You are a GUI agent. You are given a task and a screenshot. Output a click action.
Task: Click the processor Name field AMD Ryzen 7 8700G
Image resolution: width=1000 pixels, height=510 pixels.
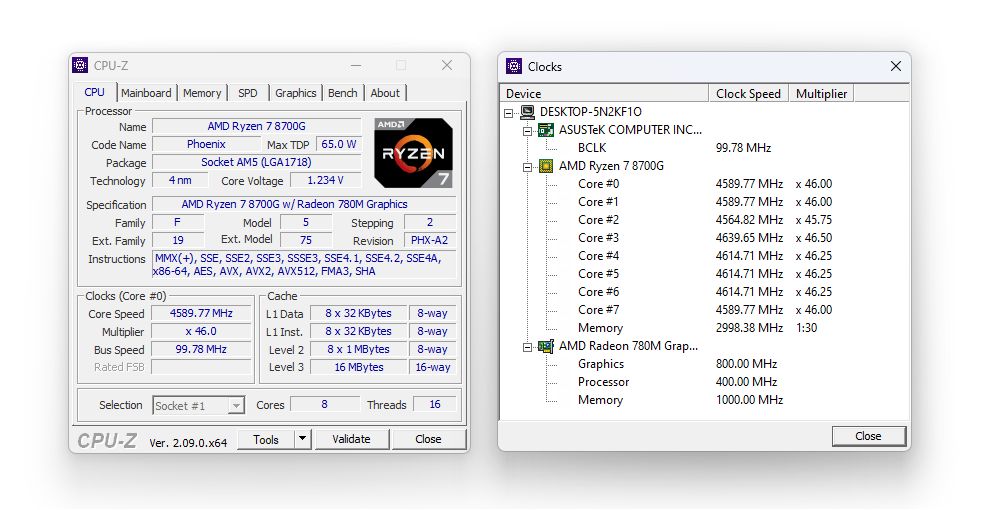pyautogui.click(x=256, y=126)
